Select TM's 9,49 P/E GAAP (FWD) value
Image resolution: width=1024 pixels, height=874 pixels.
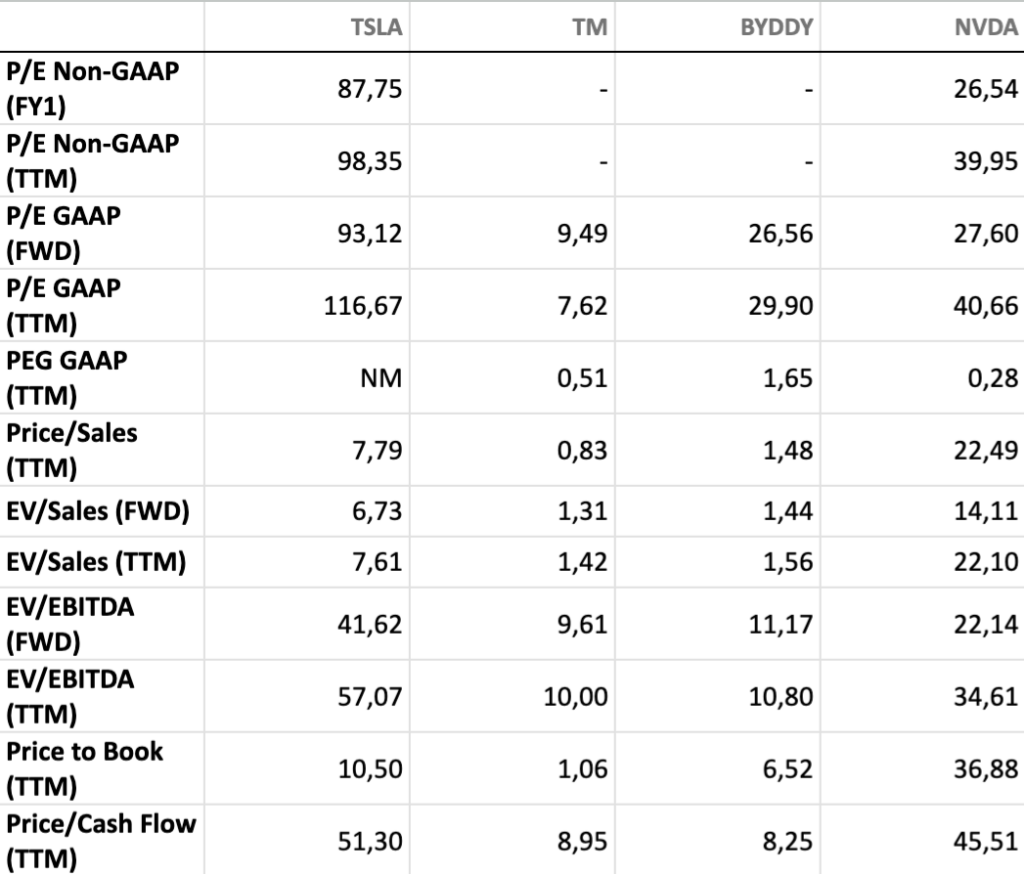pyautogui.click(x=582, y=234)
